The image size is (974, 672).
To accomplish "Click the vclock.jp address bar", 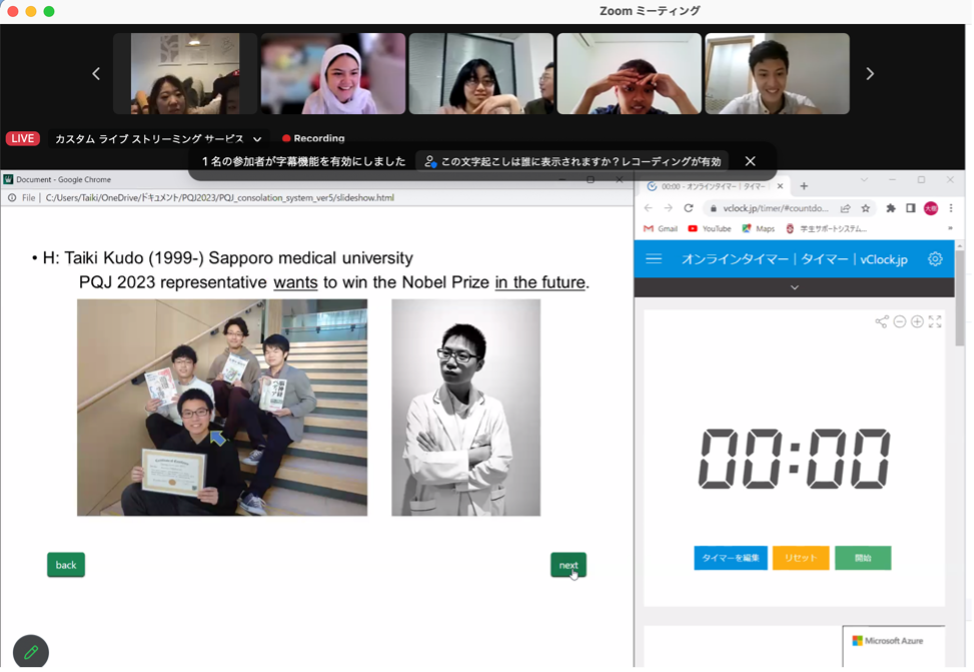I will (770, 208).
